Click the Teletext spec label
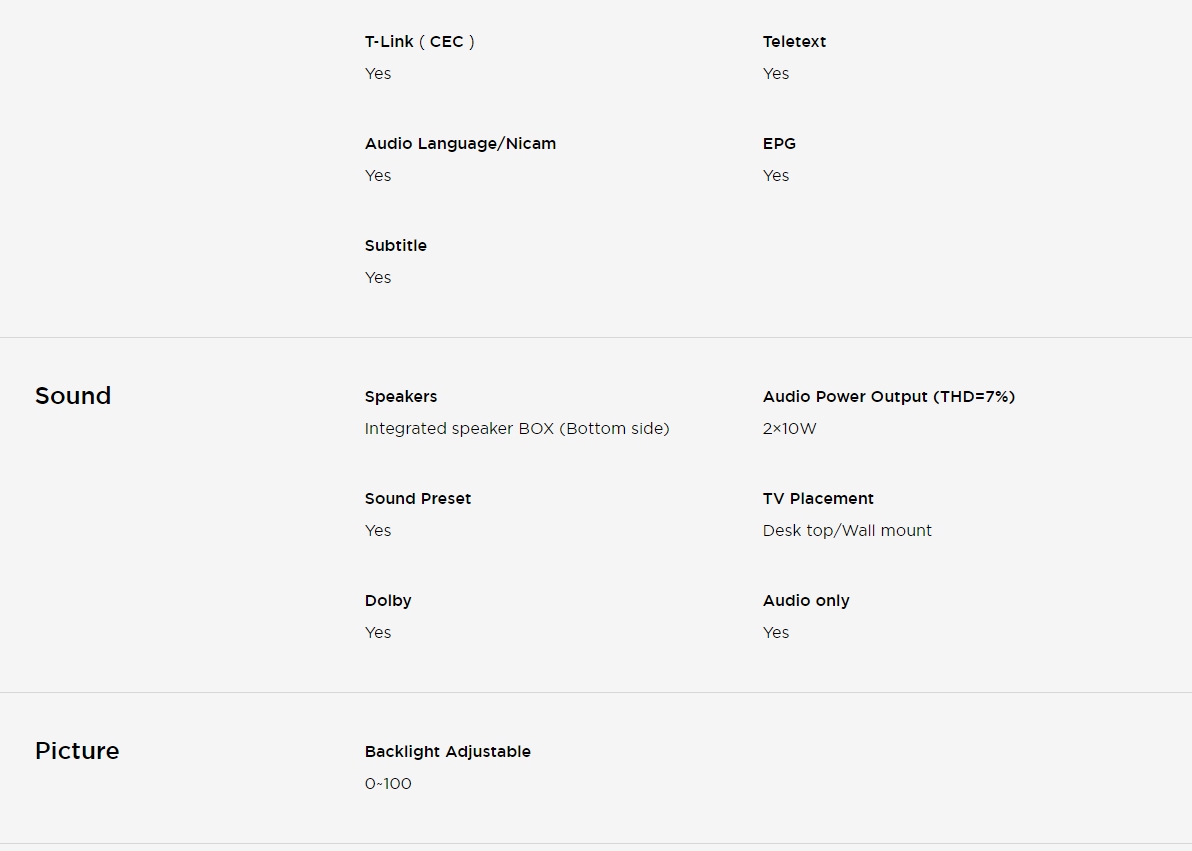Image resolution: width=1192 pixels, height=851 pixels. point(794,42)
